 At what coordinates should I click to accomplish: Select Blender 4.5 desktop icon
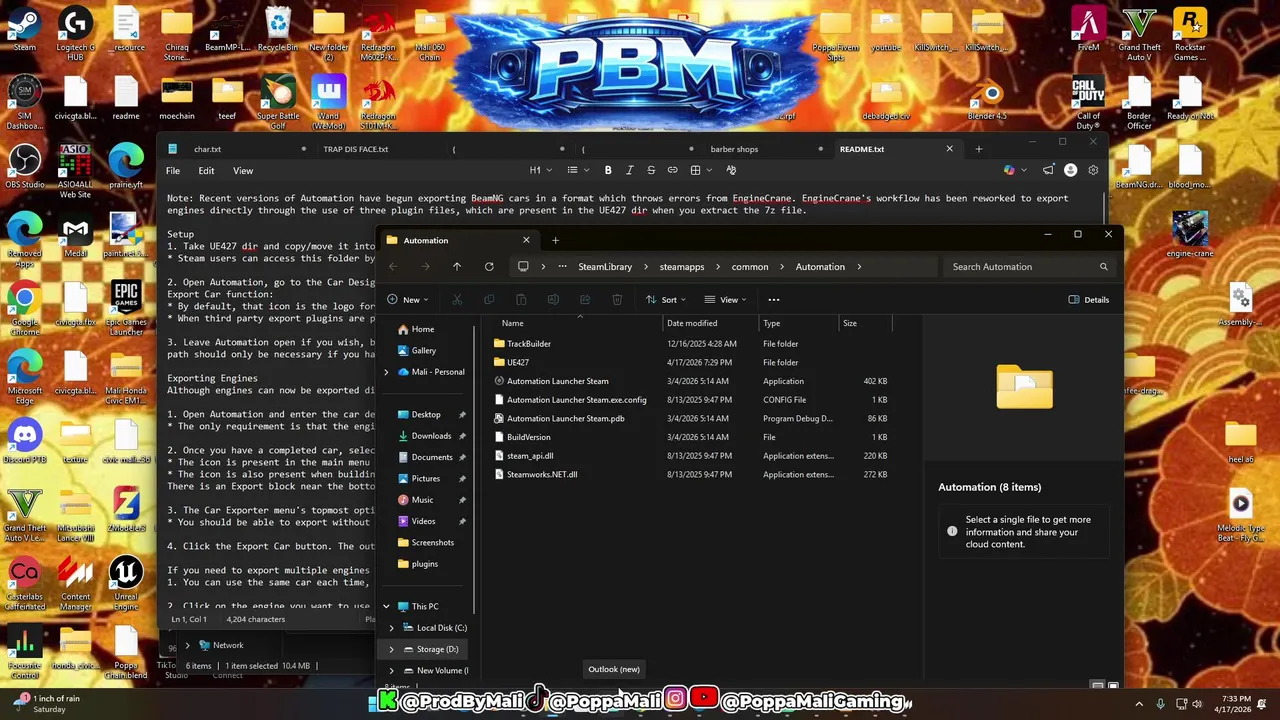pos(987,99)
